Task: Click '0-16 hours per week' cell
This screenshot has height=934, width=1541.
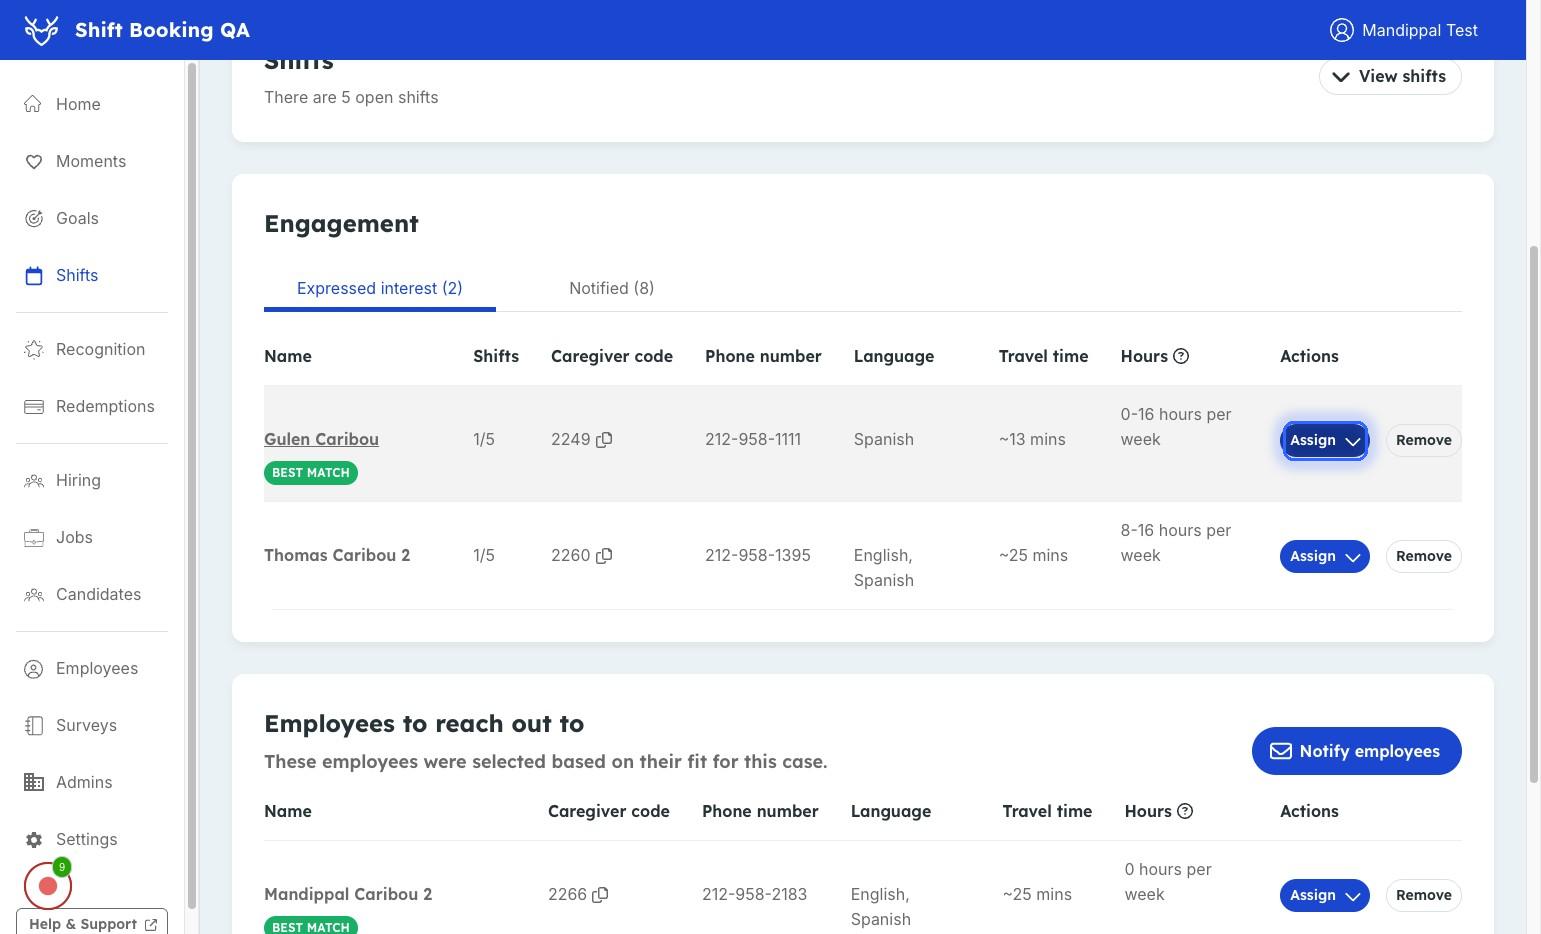Action: tap(1176, 427)
